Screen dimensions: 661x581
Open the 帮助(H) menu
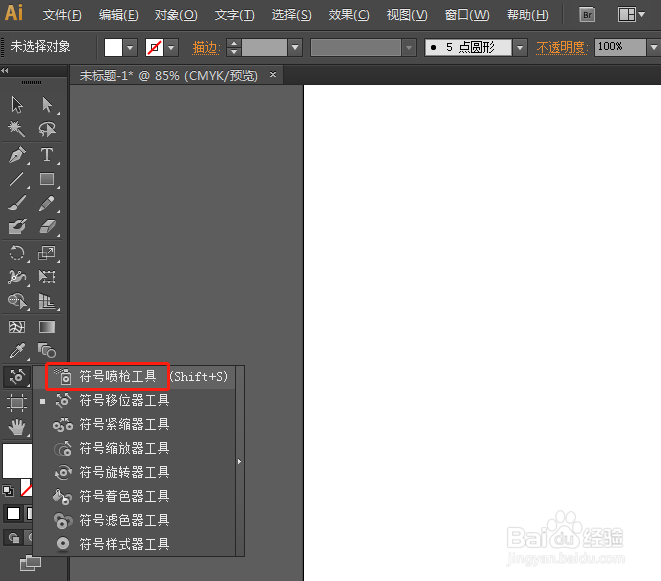pos(528,15)
